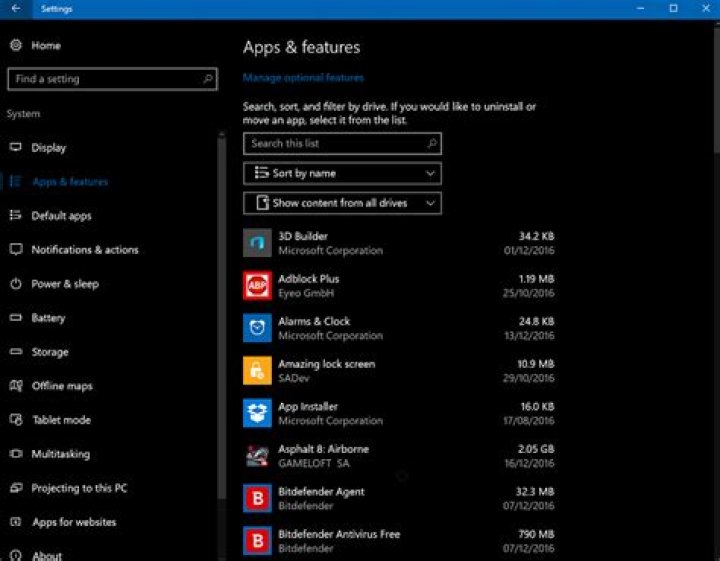Click the Eyeo GmbH publisher text
Screen dimensions: 720x561
[306, 293]
